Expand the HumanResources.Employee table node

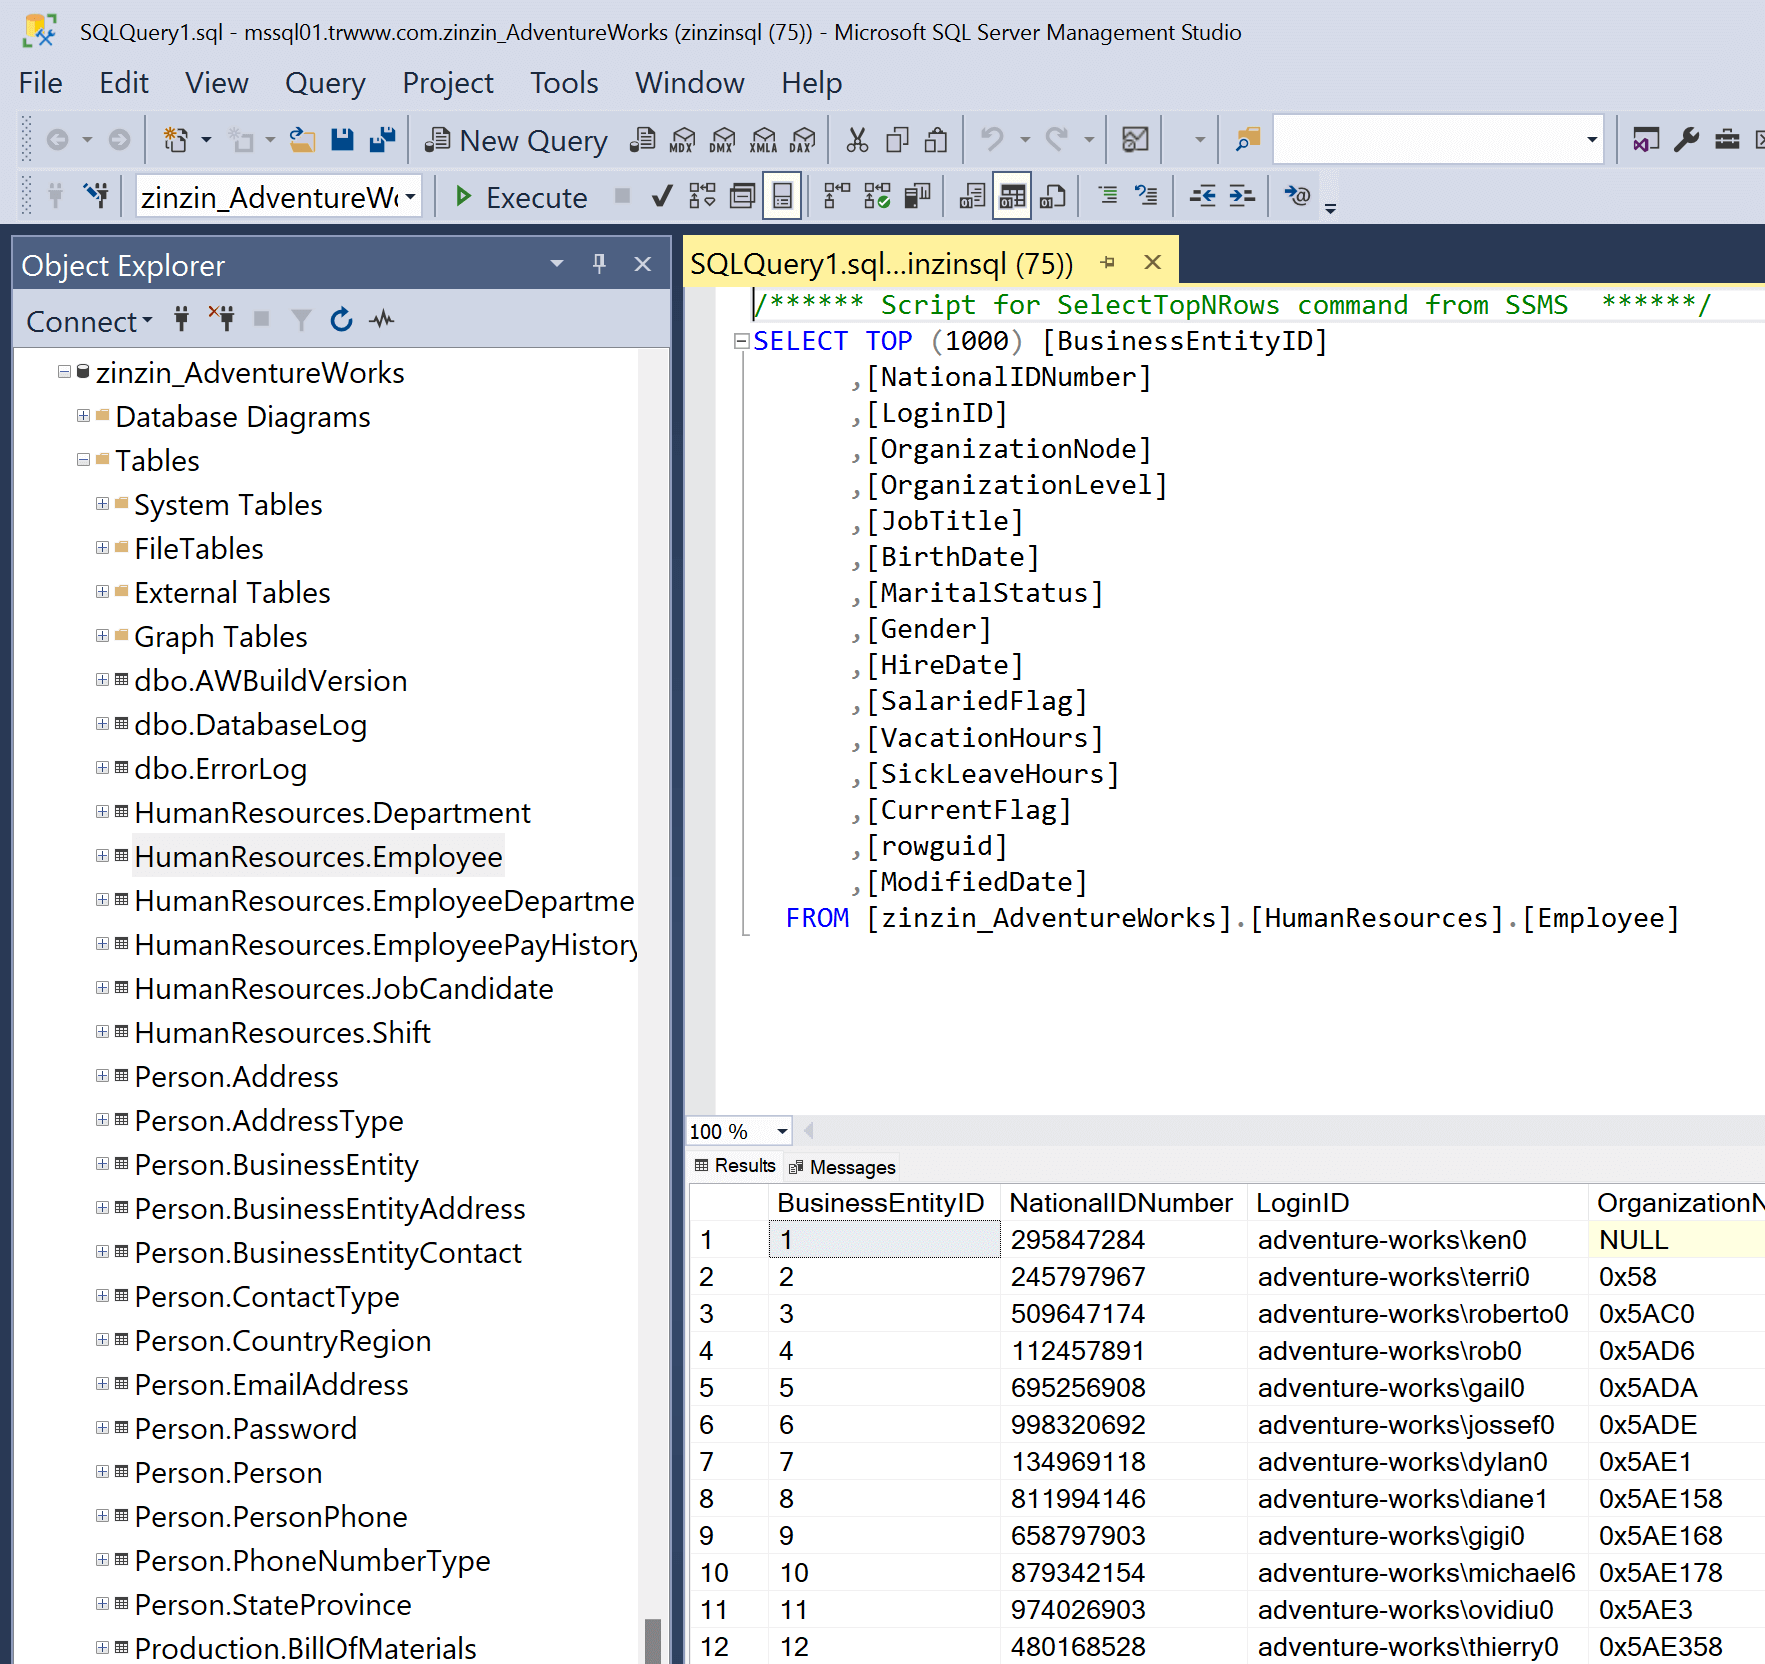102,856
